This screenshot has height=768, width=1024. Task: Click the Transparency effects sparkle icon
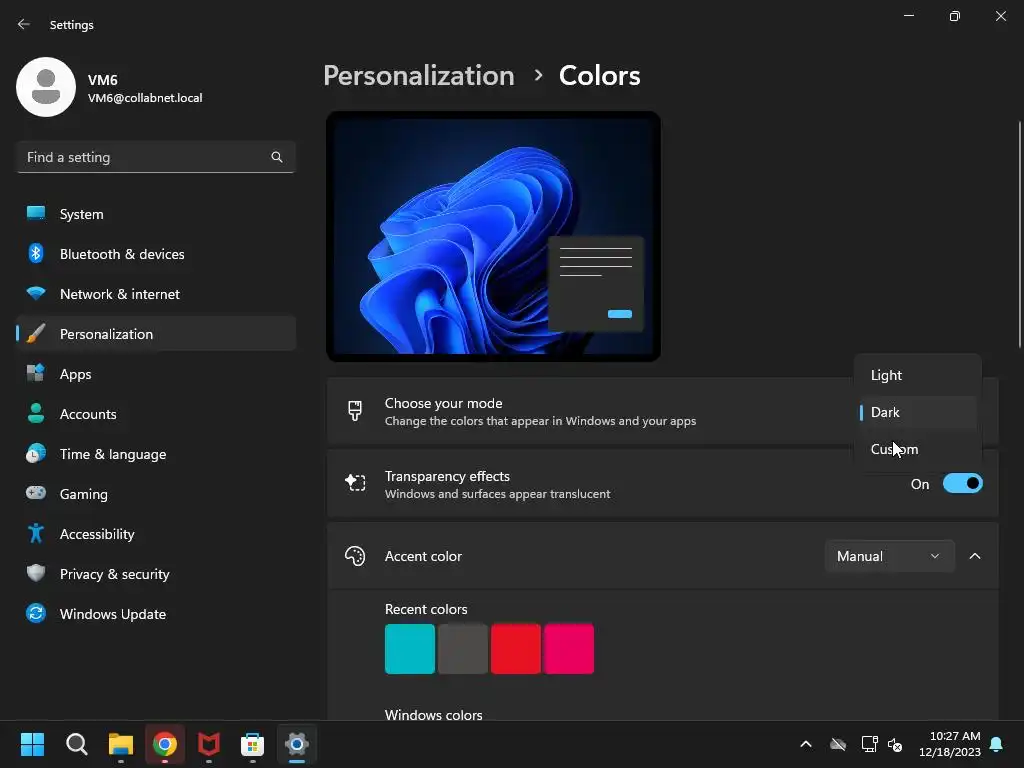pyautogui.click(x=355, y=483)
